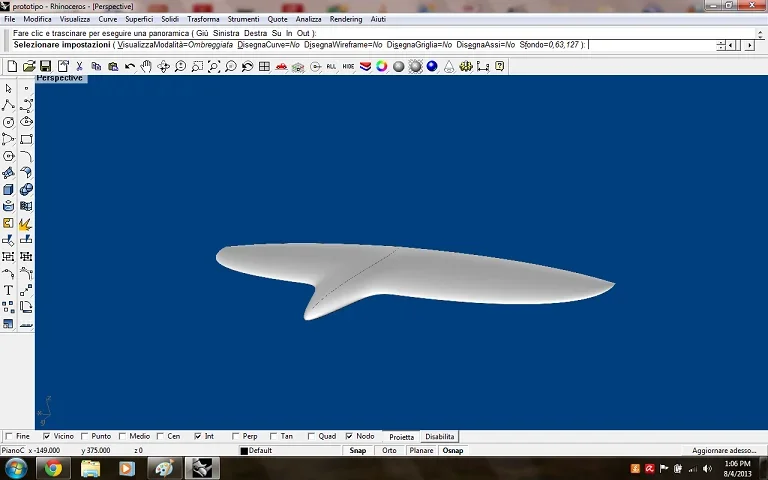Click the Undo arrow icon
Image resolution: width=768 pixels, height=480 pixels.
130,66
